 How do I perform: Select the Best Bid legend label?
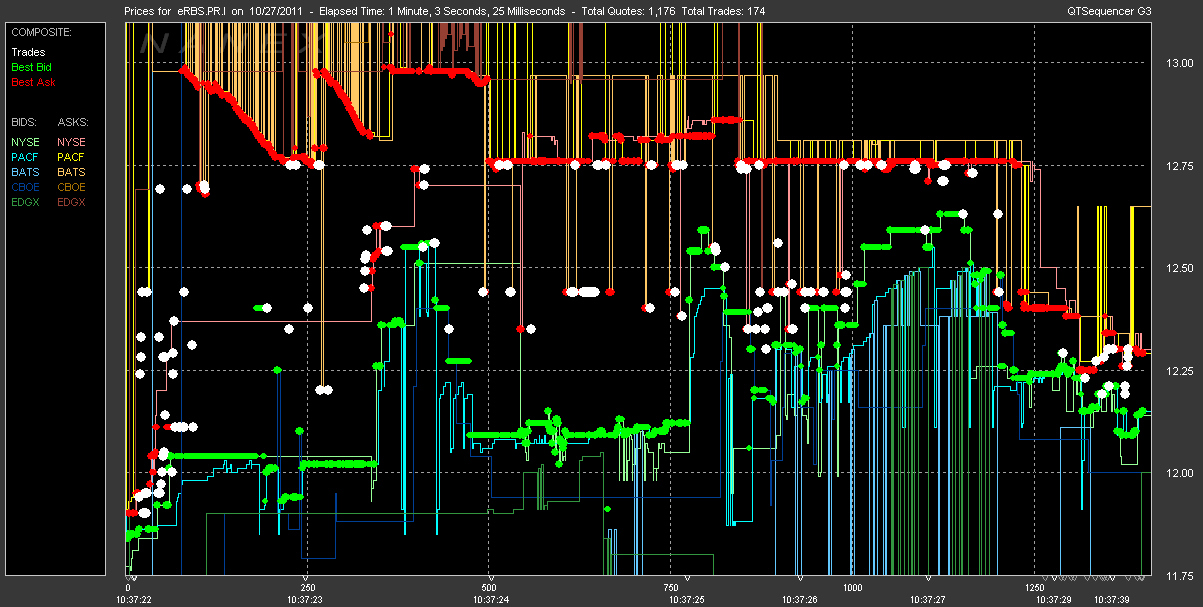coord(31,67)
